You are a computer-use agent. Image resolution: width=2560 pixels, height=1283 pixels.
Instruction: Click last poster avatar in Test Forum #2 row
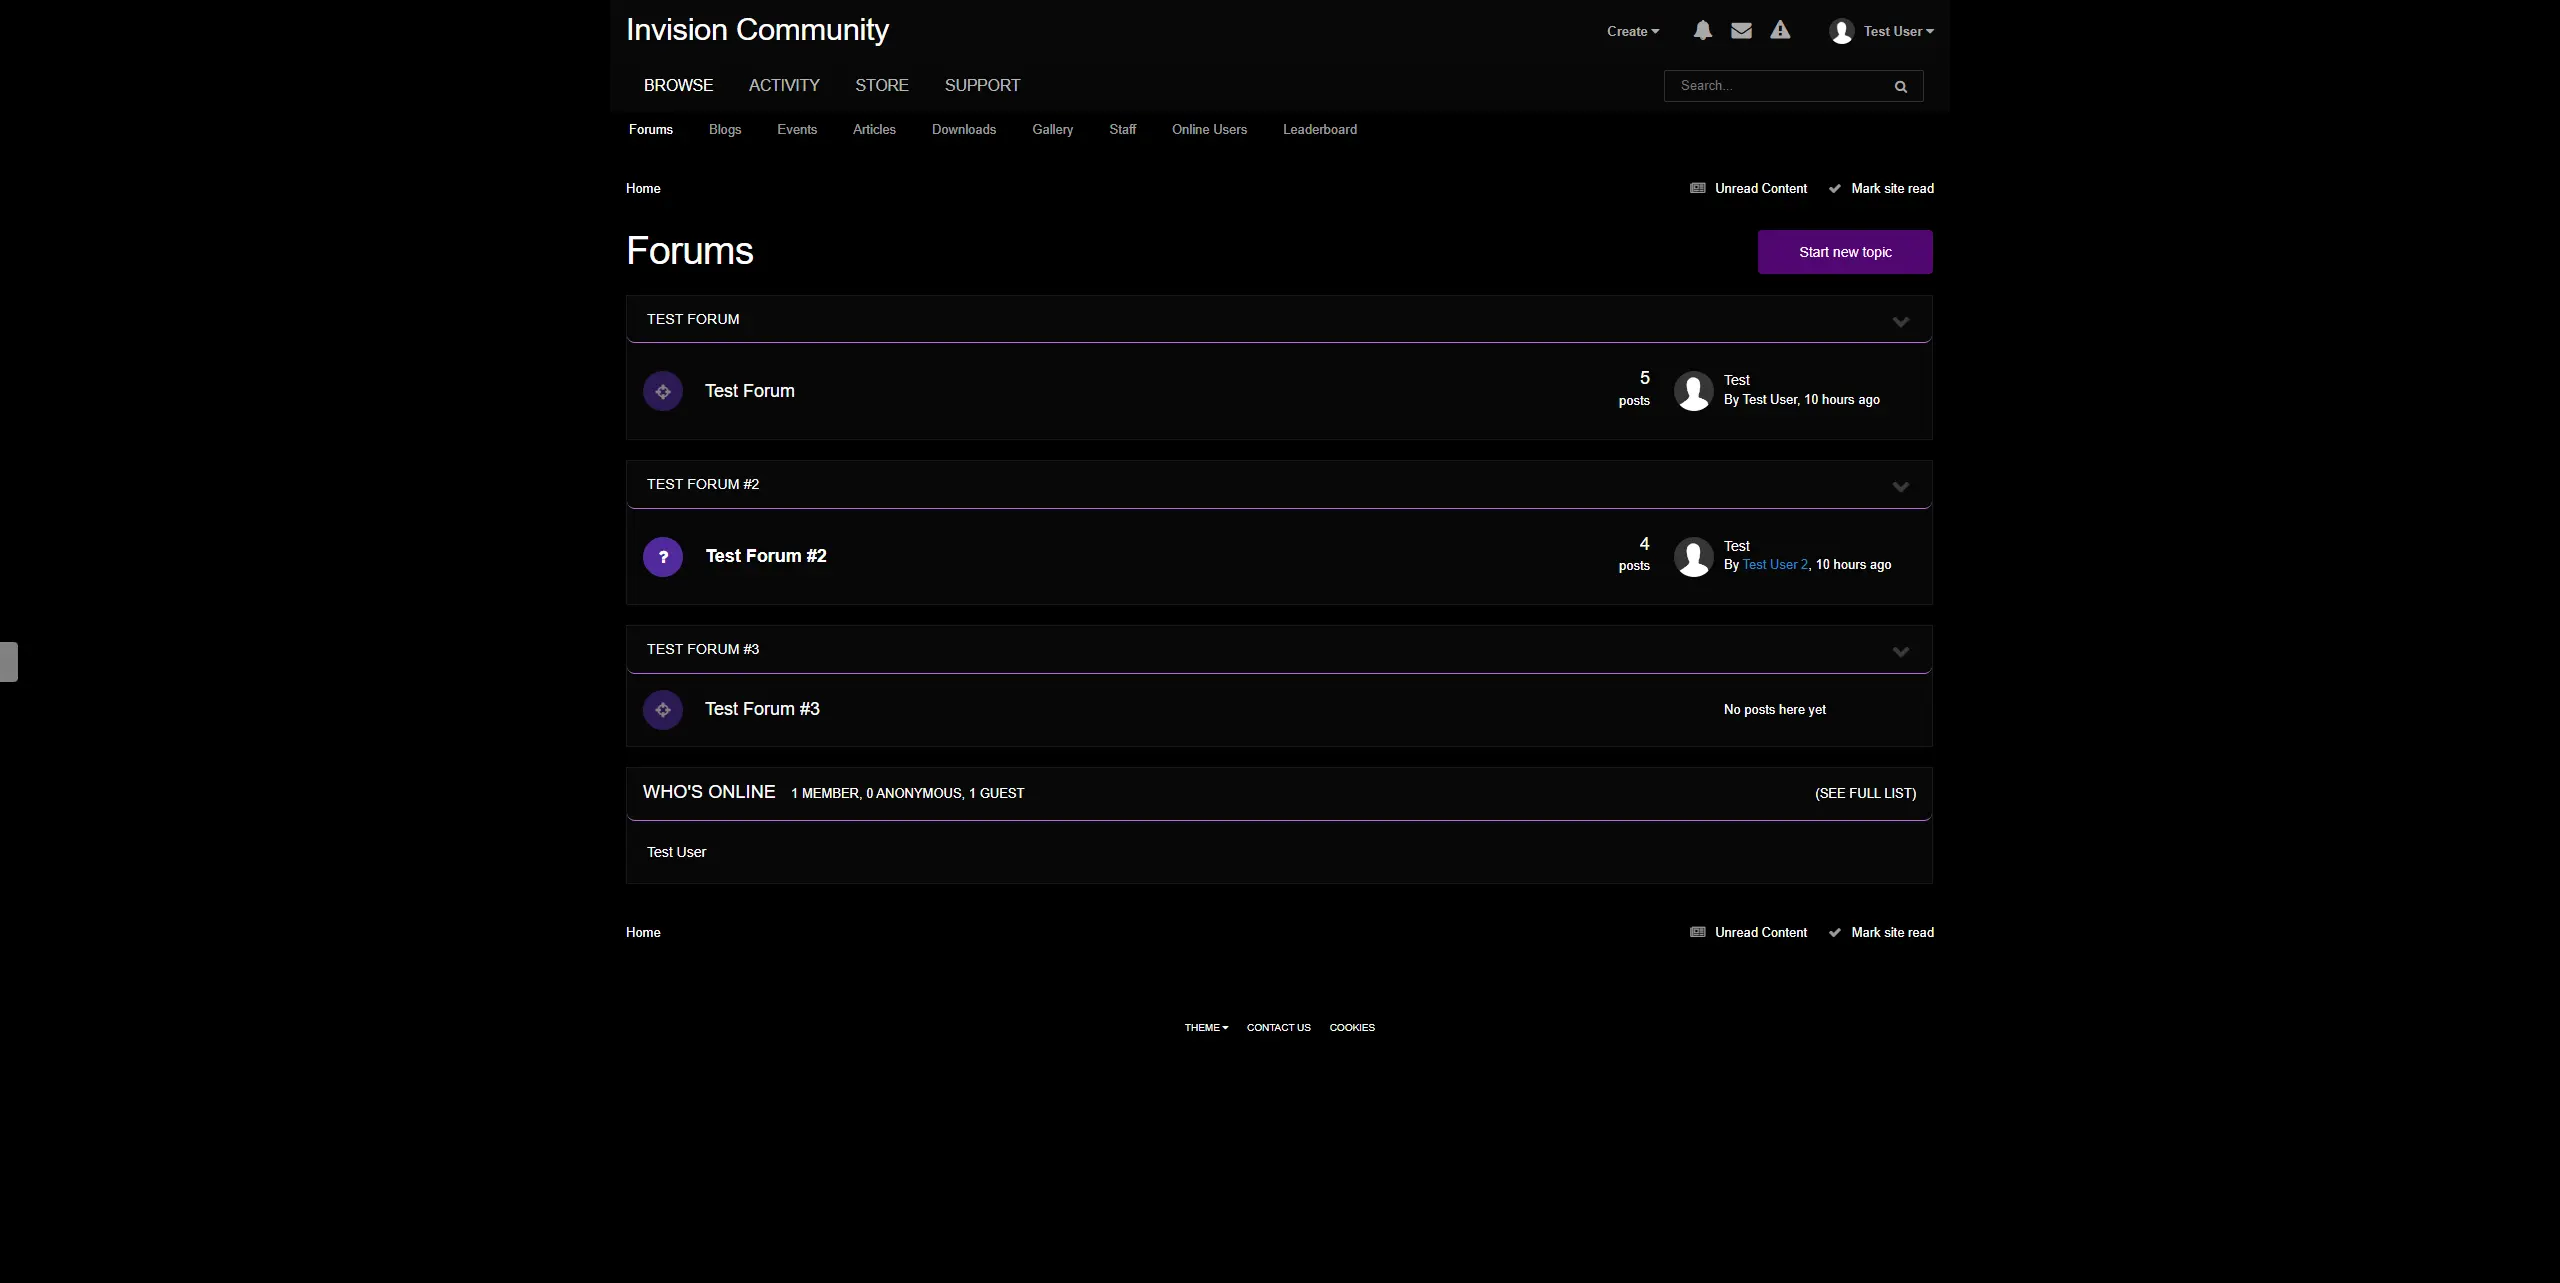1694,557
